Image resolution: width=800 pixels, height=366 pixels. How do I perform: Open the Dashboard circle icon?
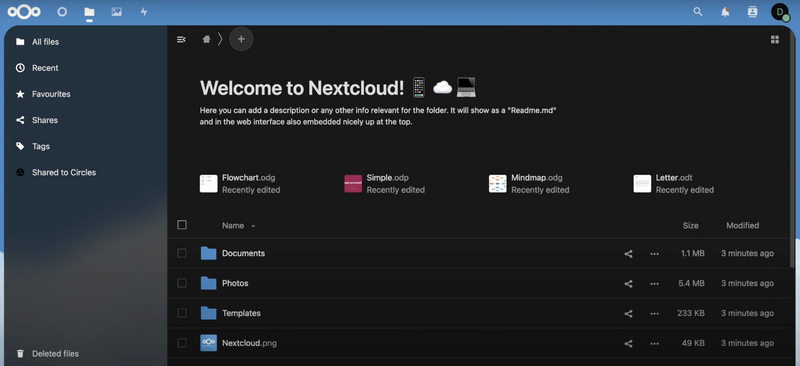(62, 12)
